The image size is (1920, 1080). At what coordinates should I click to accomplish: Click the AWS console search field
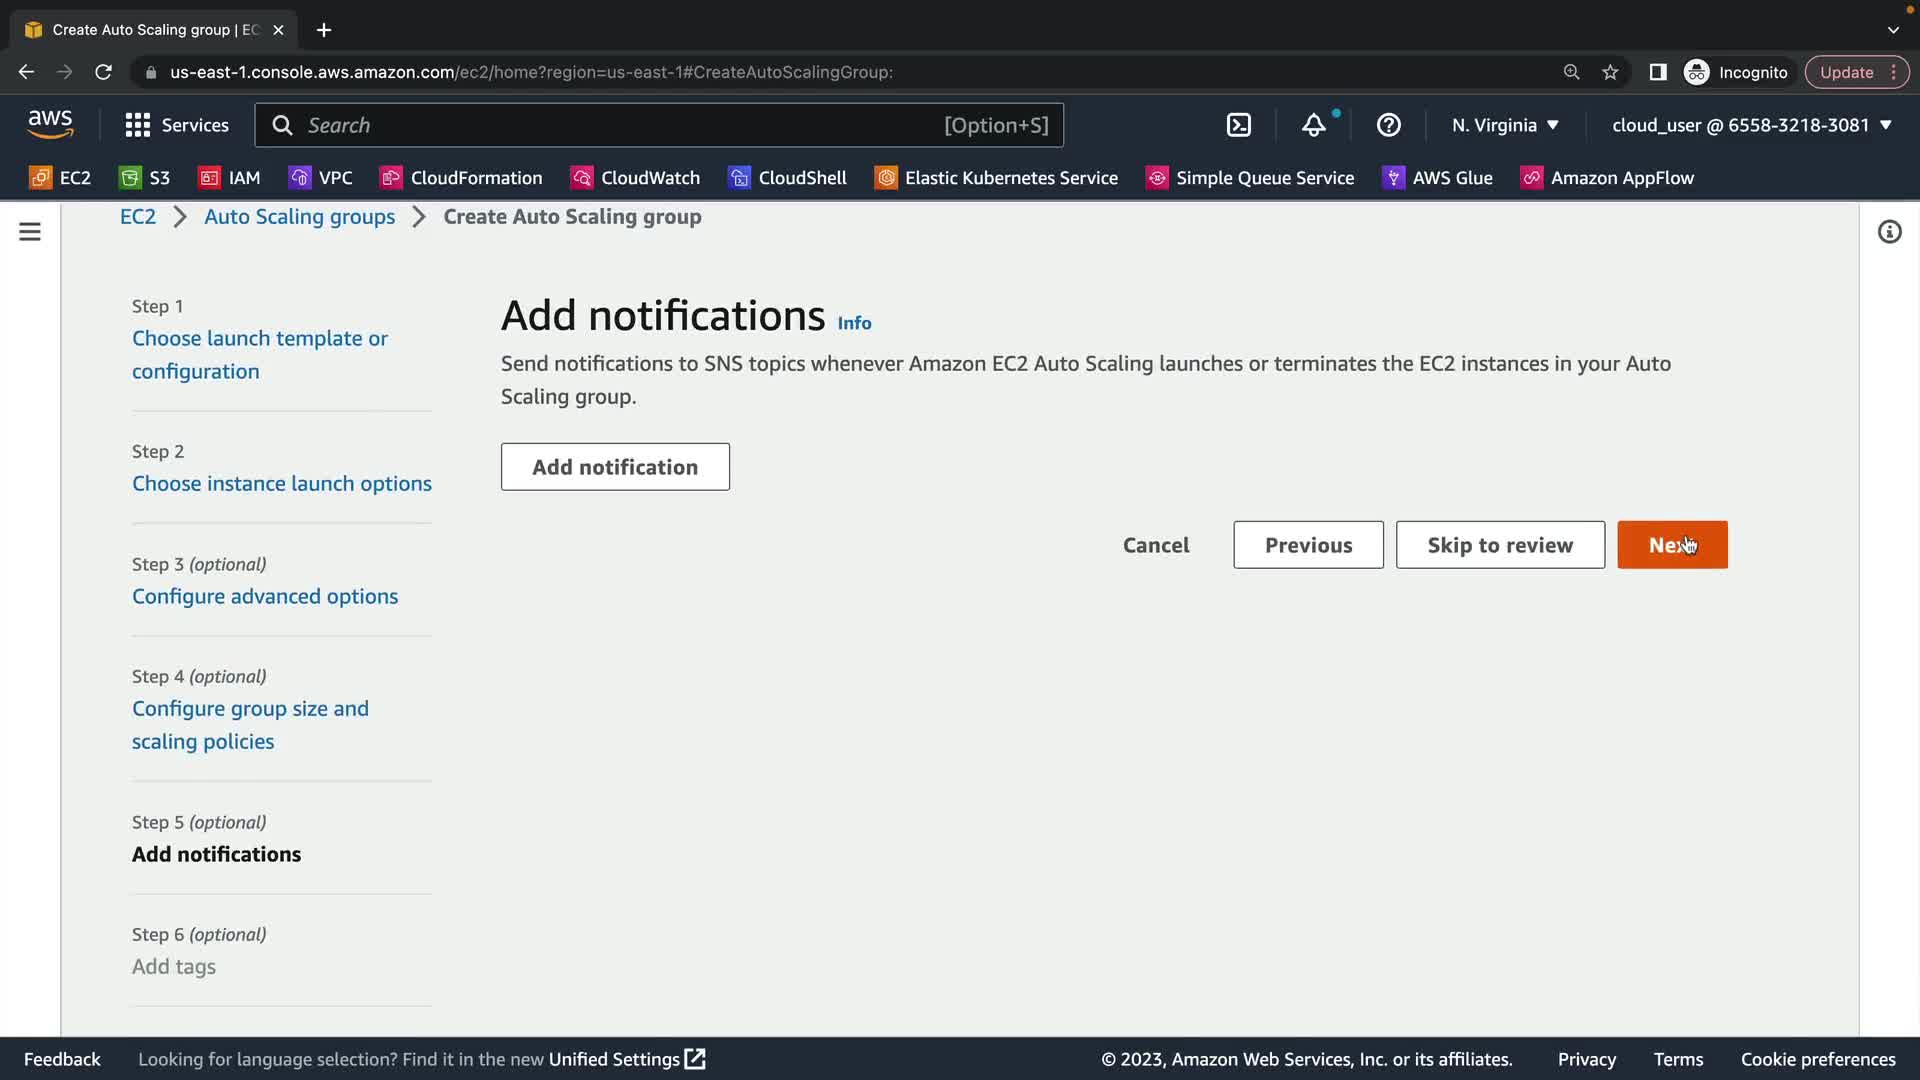tap(620, 125)
